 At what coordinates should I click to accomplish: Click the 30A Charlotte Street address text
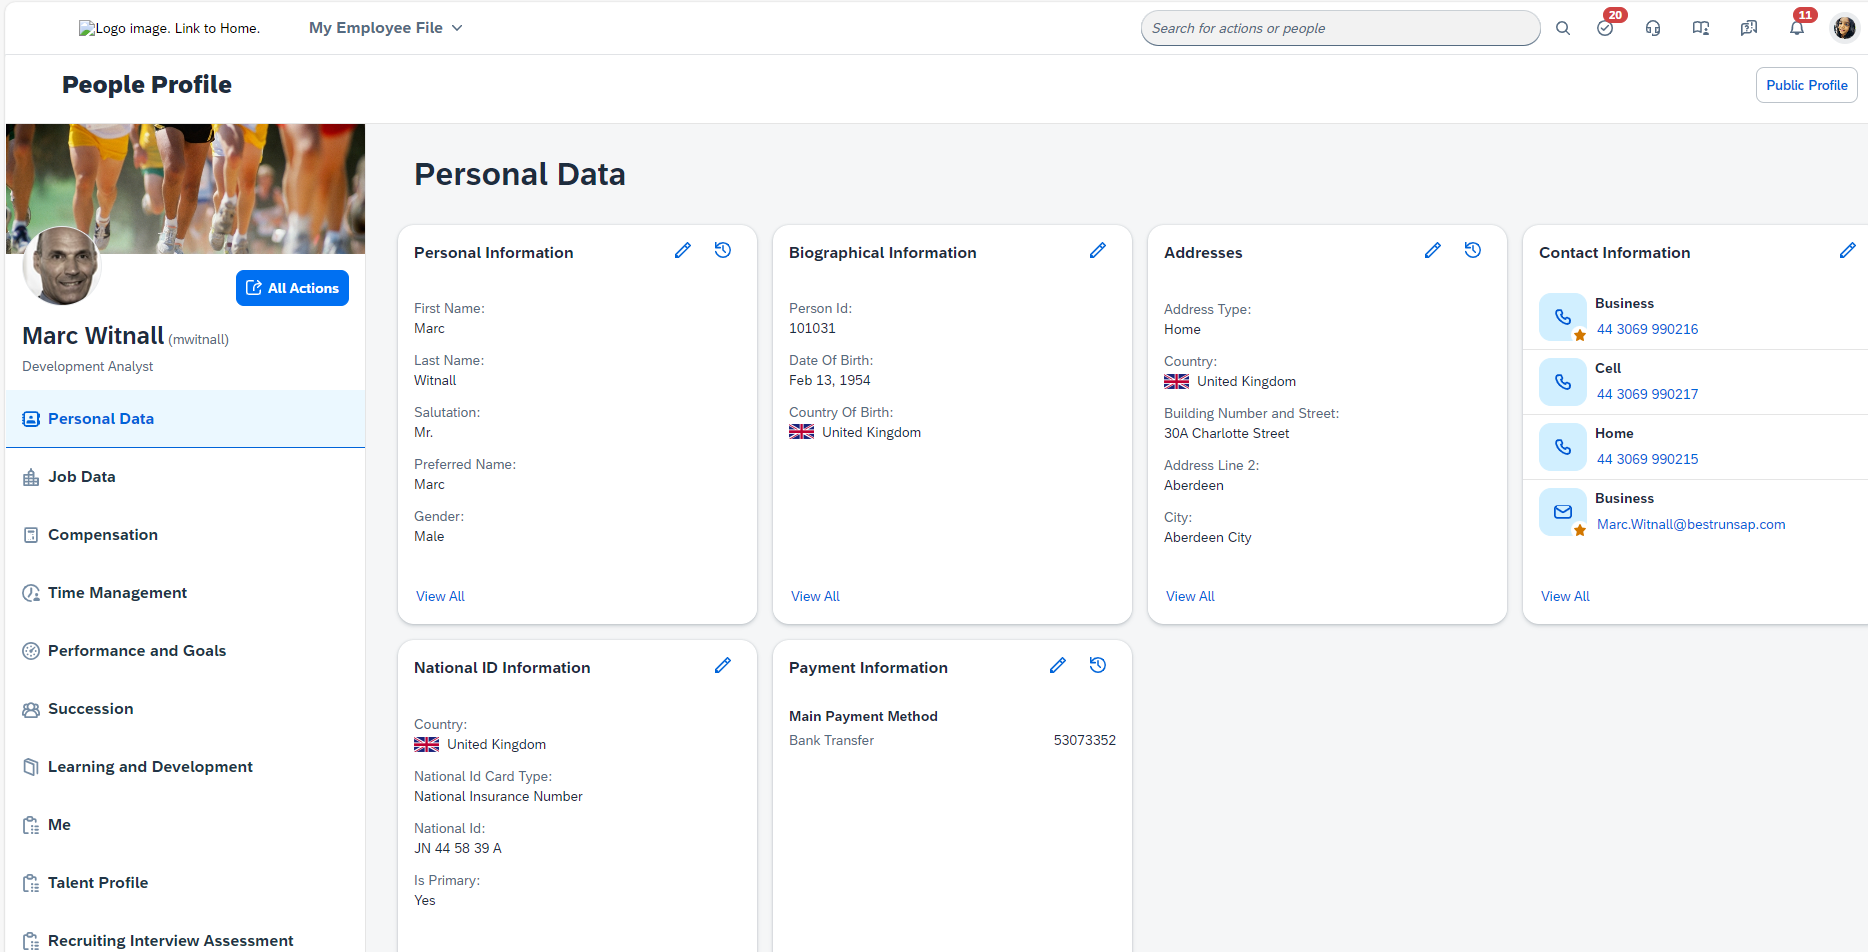[x=1227, y=433]
